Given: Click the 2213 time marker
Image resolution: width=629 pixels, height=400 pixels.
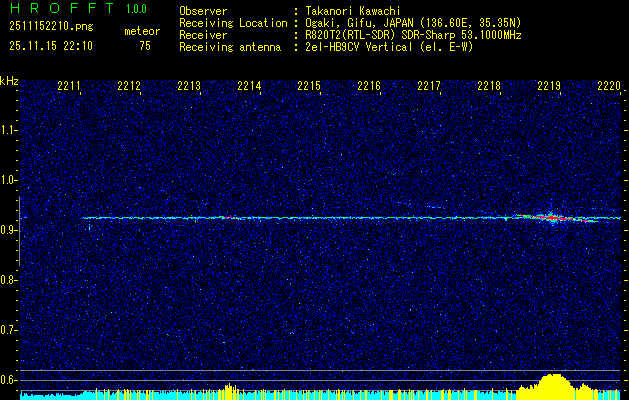Looking at the screenshot, I should (189, 86).
